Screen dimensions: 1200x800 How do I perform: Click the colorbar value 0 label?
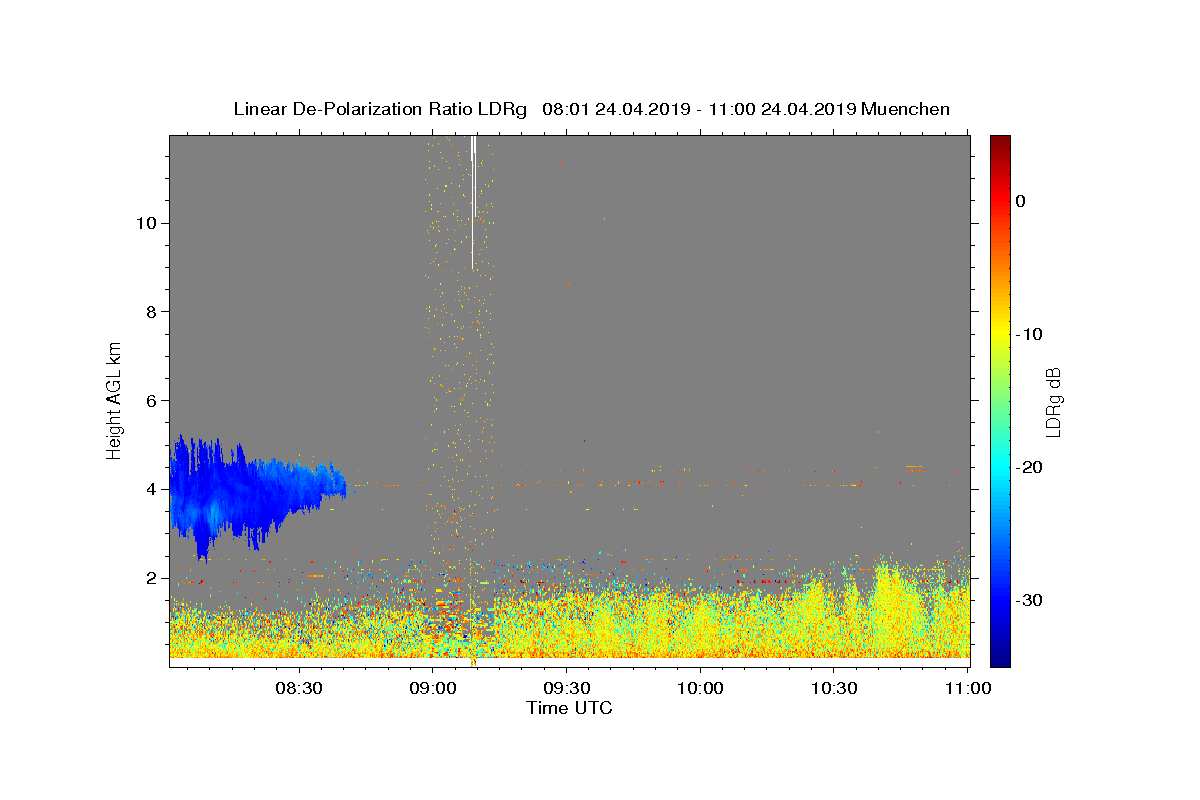coord(1020,201)
